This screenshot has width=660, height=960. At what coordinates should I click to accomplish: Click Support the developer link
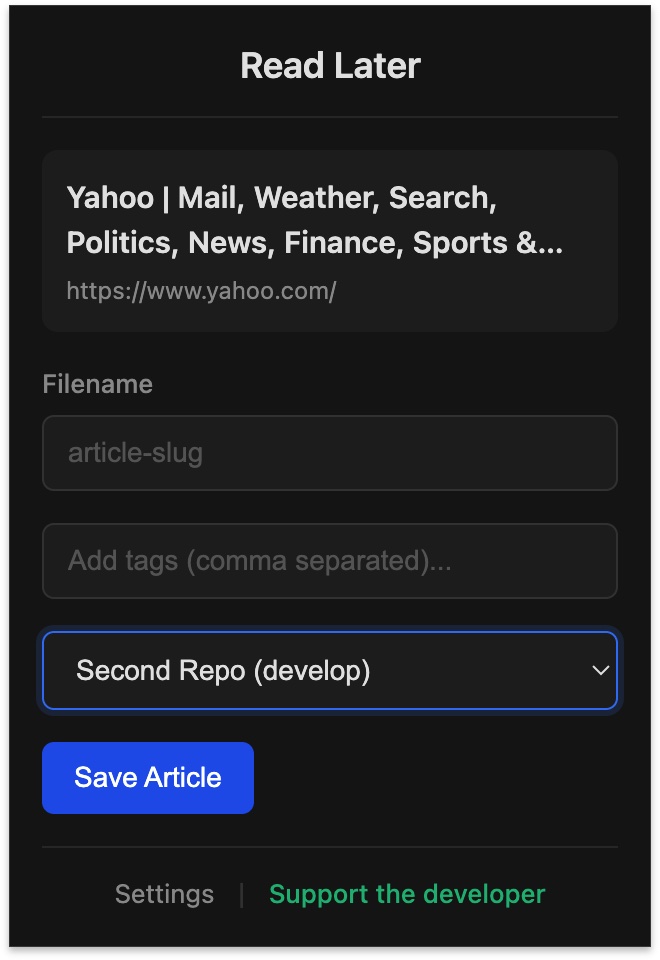[407, 894]
